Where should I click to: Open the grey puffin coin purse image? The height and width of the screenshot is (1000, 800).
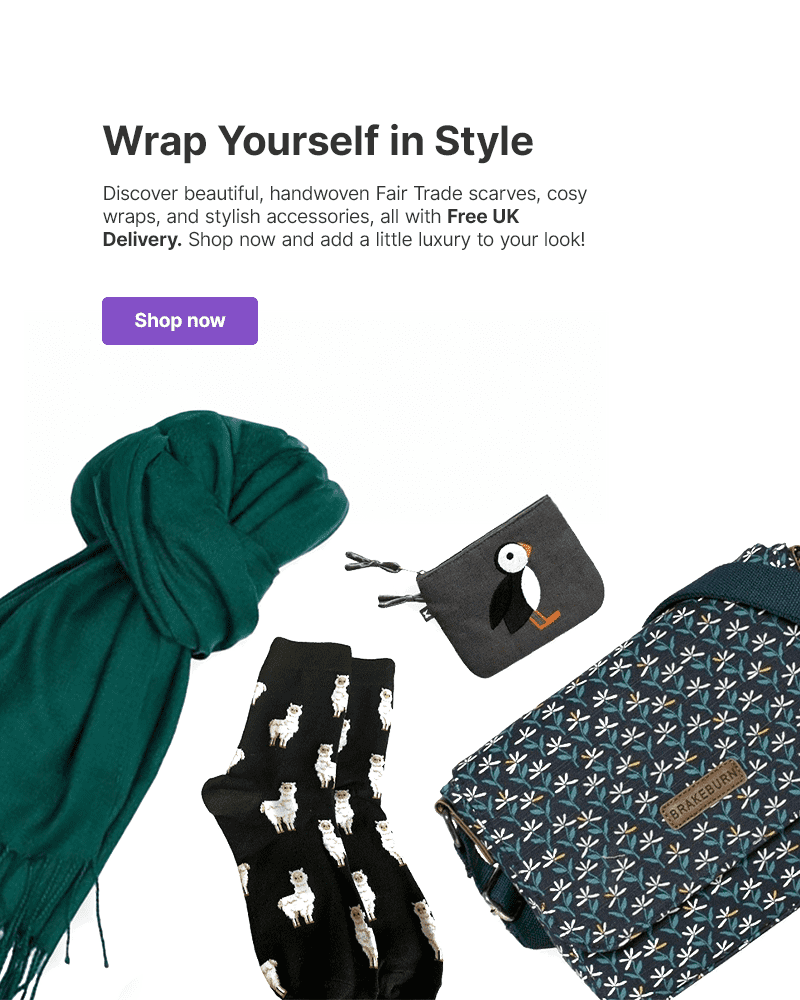click(x=475, y=587)
